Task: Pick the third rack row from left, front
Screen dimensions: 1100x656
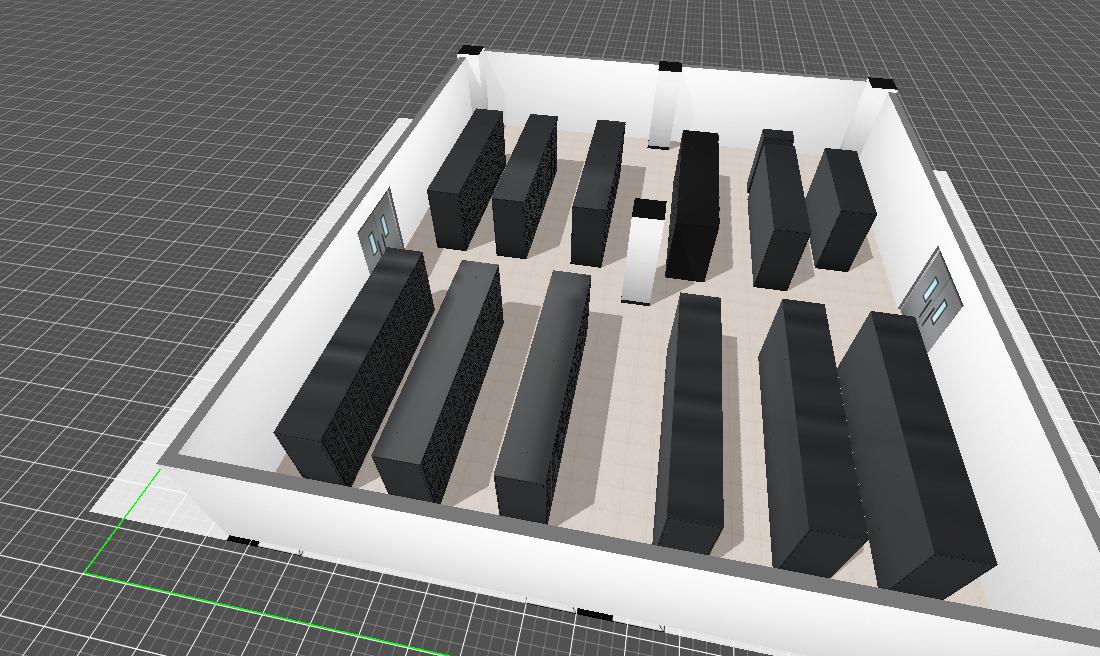Action: [545, 395]
